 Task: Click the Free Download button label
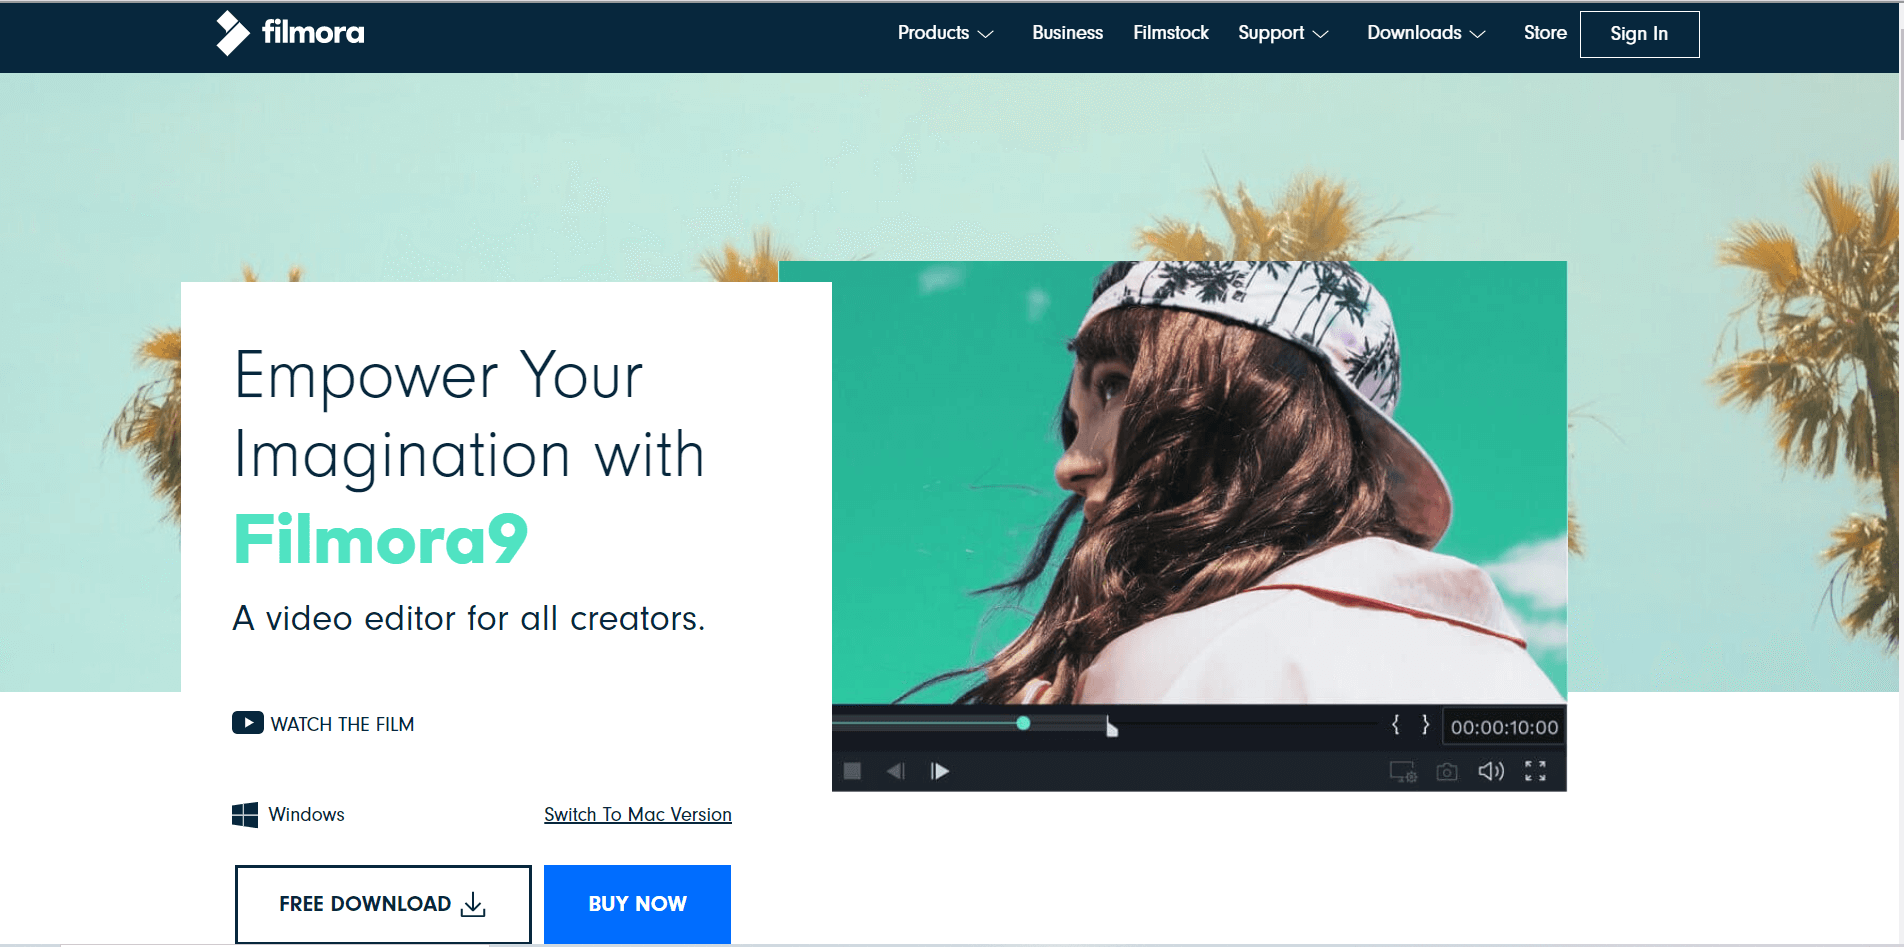coord(365,904)
